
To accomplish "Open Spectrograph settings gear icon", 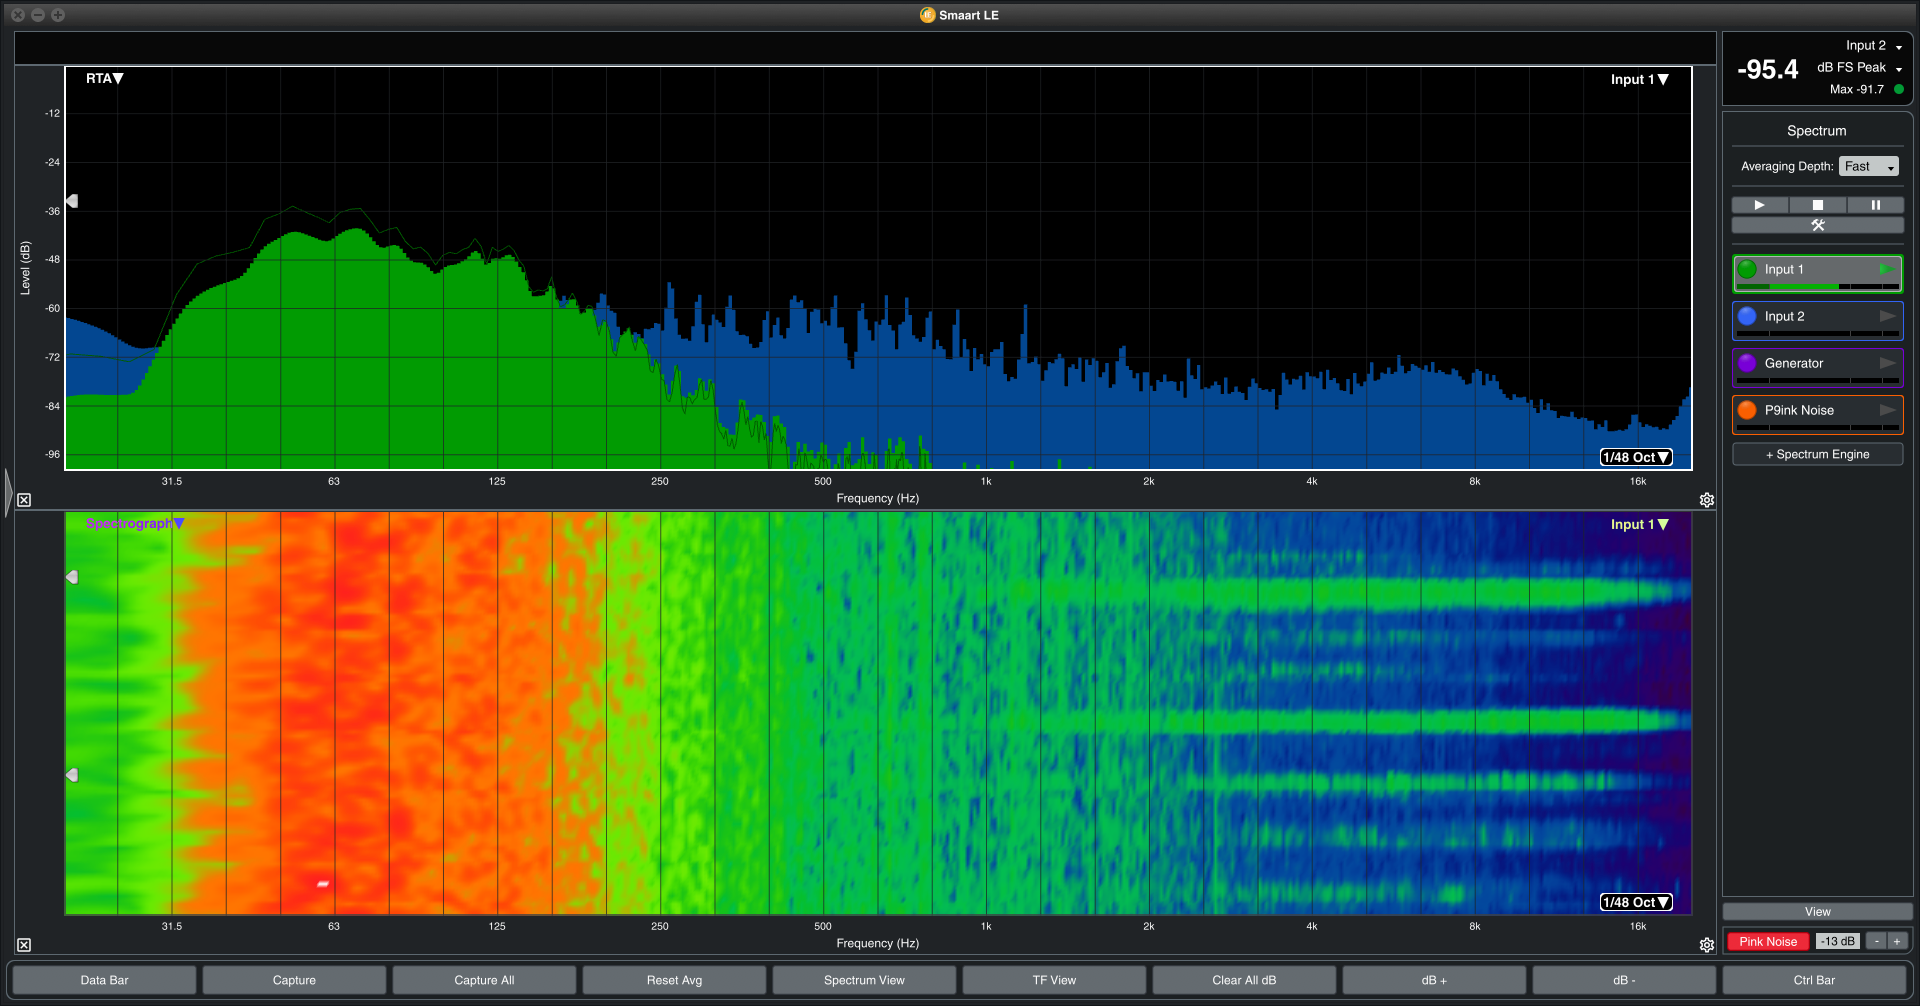I will 1707,945.
